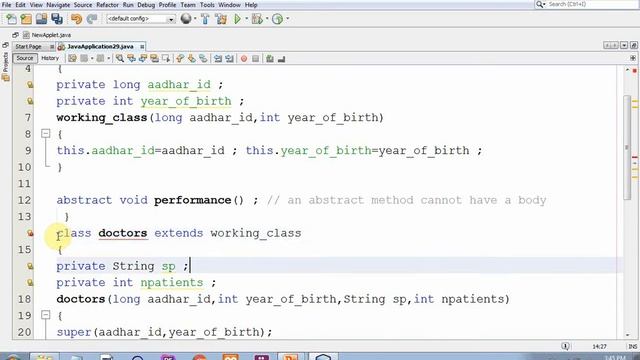Click Find Next Occurrence icon
This screenshot has height=360, width=640.
pos(142,59)
